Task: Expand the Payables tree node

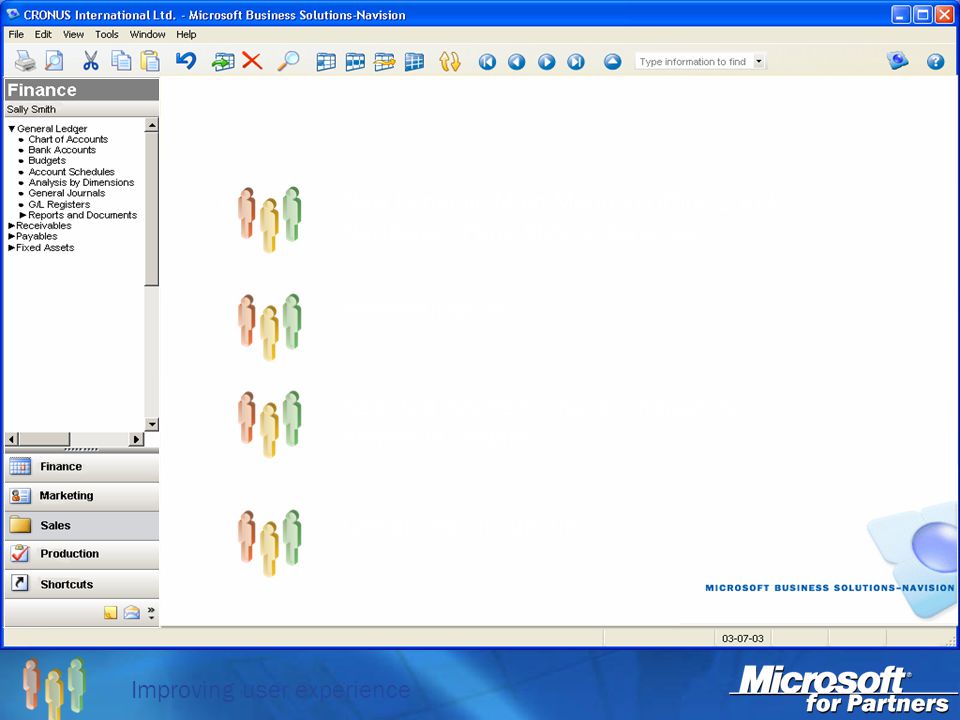Action: point(11,236)
